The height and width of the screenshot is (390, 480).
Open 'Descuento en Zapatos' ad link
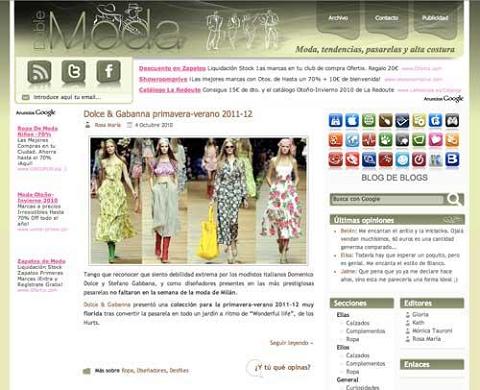click(172, 68)
